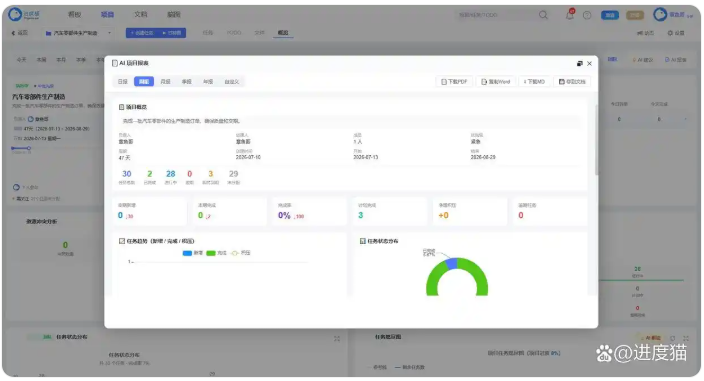Open the 项目 top navigation menu
The image size is (704, 381).
pos(107,14)
